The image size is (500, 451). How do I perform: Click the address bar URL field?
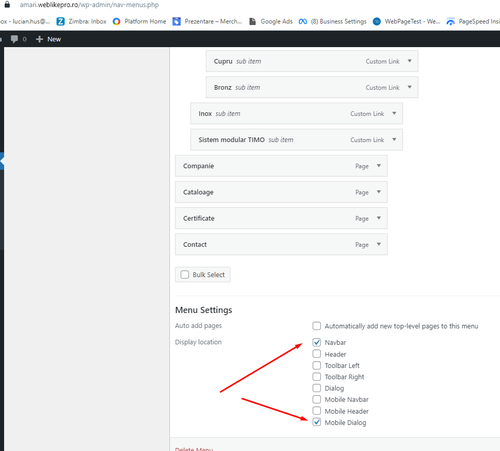point(89,5)
